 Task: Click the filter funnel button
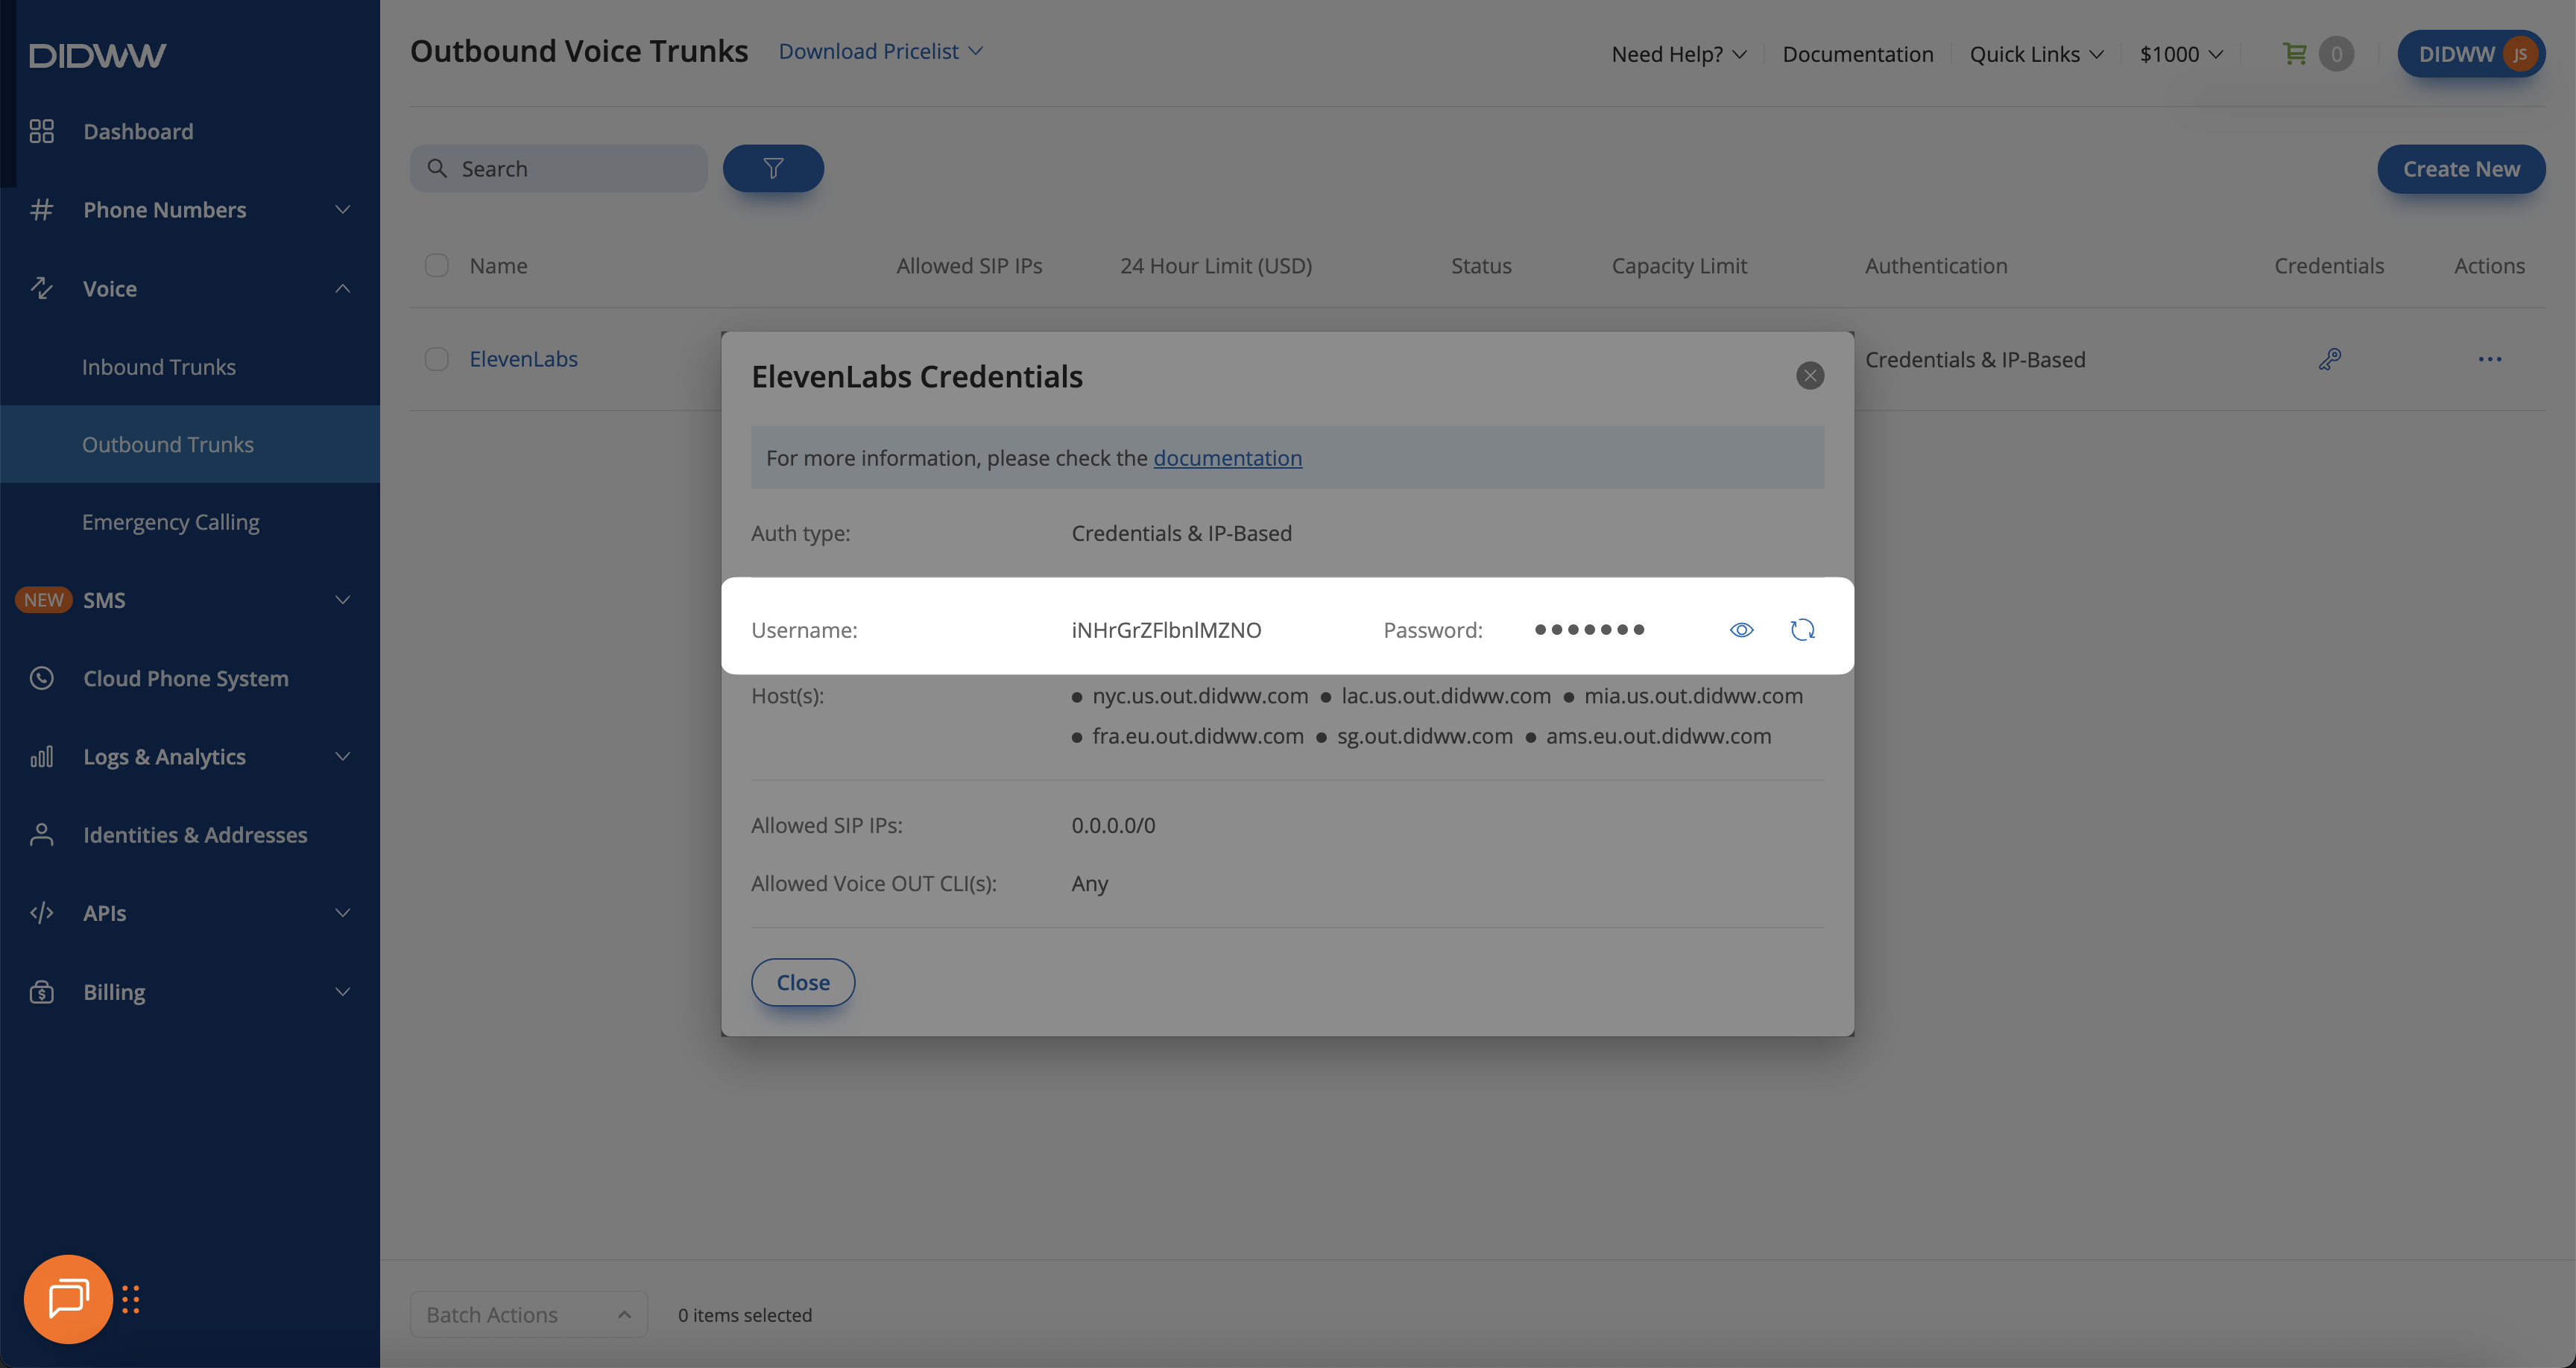tap(773, 168)
